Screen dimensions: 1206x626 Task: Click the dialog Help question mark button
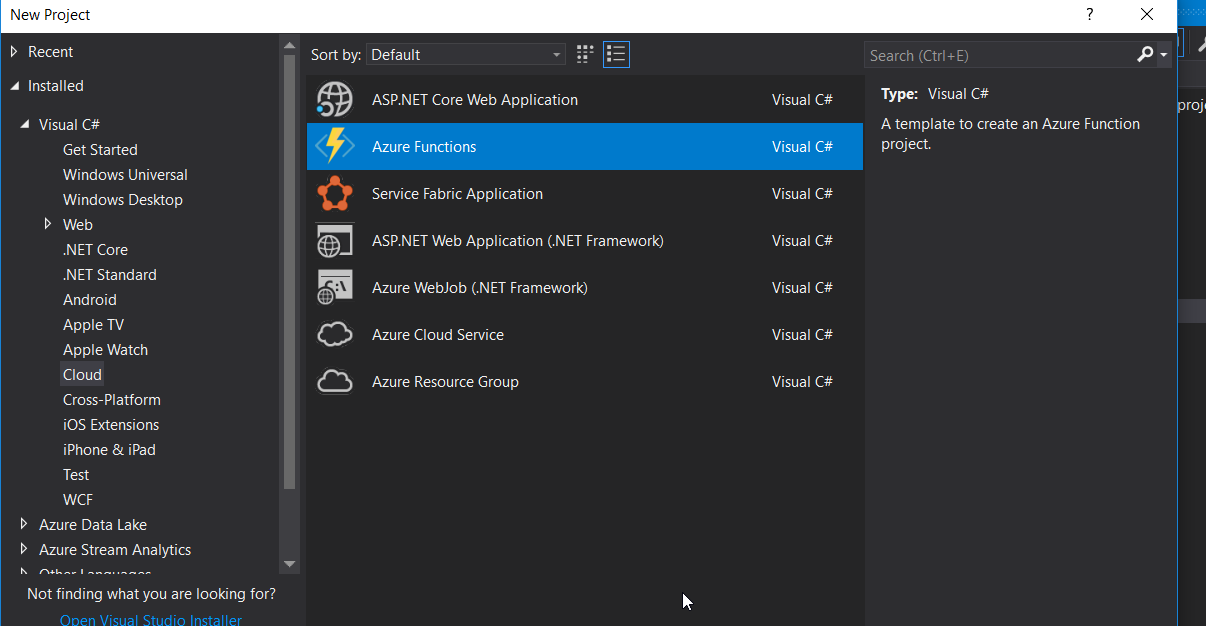point(1090,15)
